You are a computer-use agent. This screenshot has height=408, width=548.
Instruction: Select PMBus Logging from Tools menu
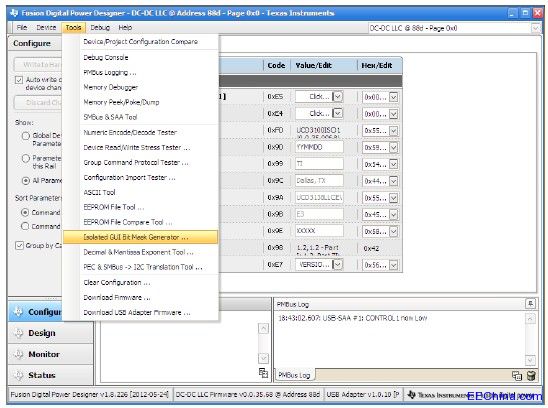(140, 72)
